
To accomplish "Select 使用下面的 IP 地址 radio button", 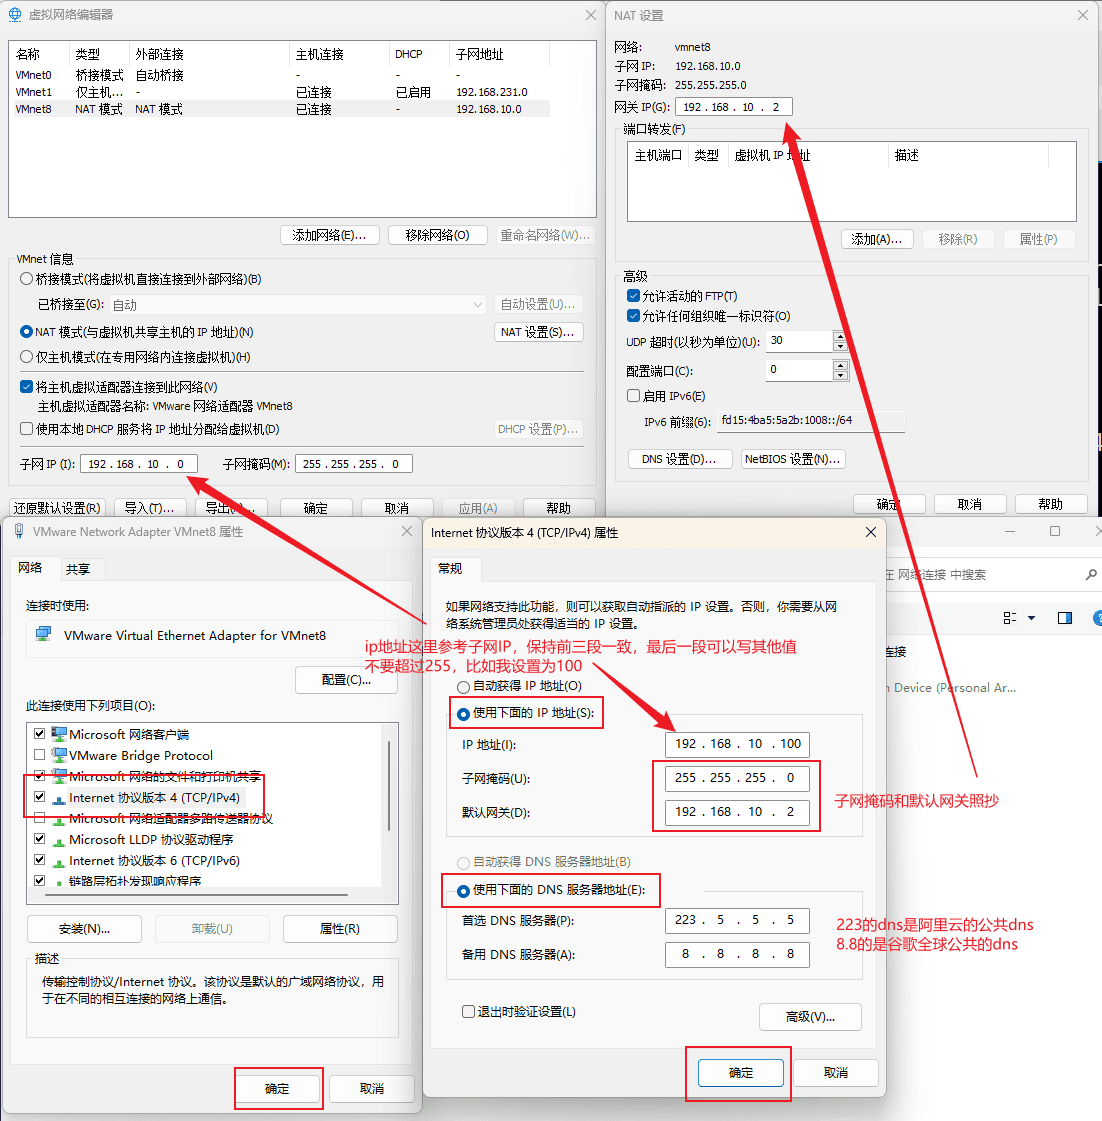I will click(x=463, y=713).
